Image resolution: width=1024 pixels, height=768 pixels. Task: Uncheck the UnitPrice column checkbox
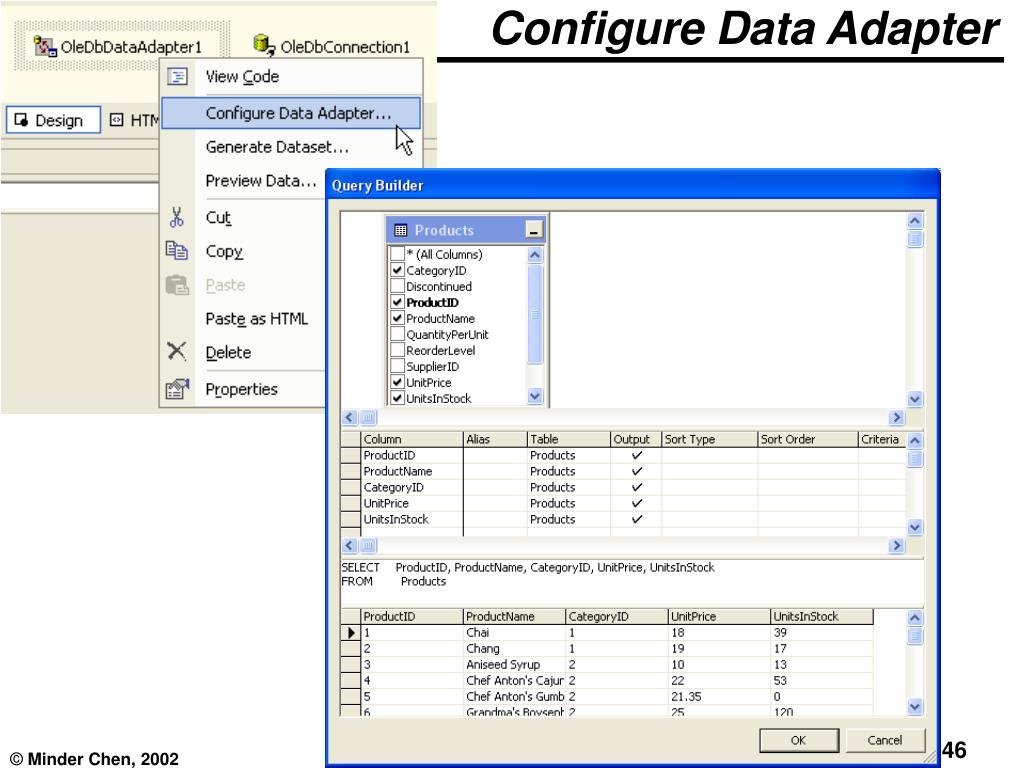pos(397,382)
